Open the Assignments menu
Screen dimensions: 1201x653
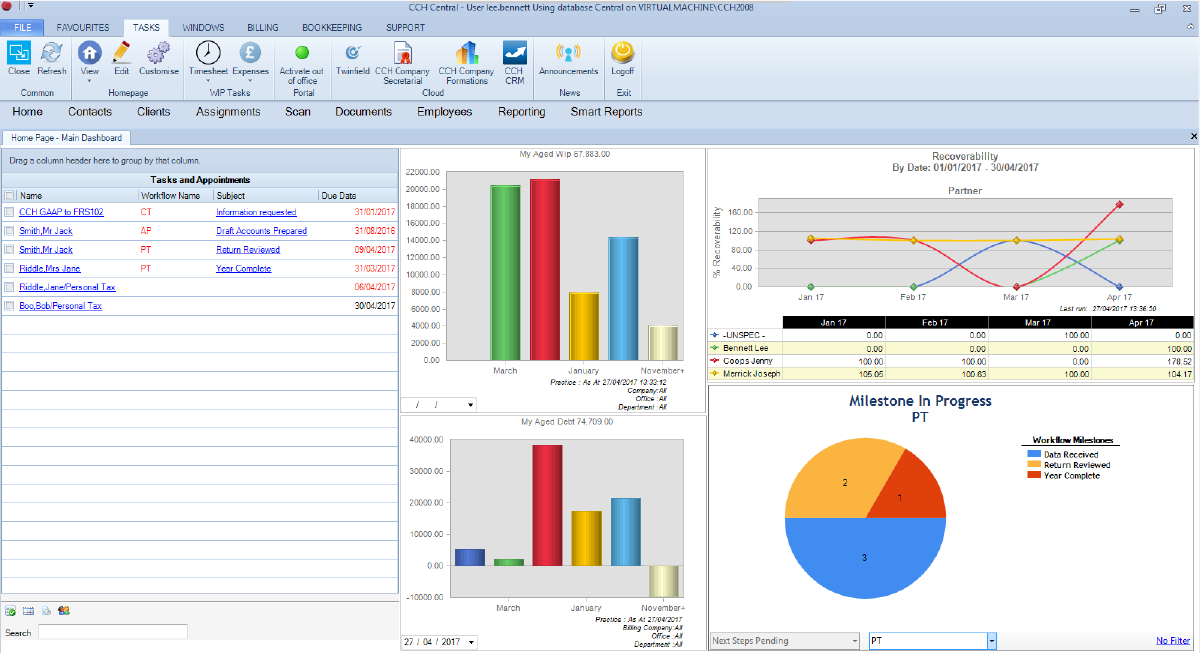coord(228,112)
